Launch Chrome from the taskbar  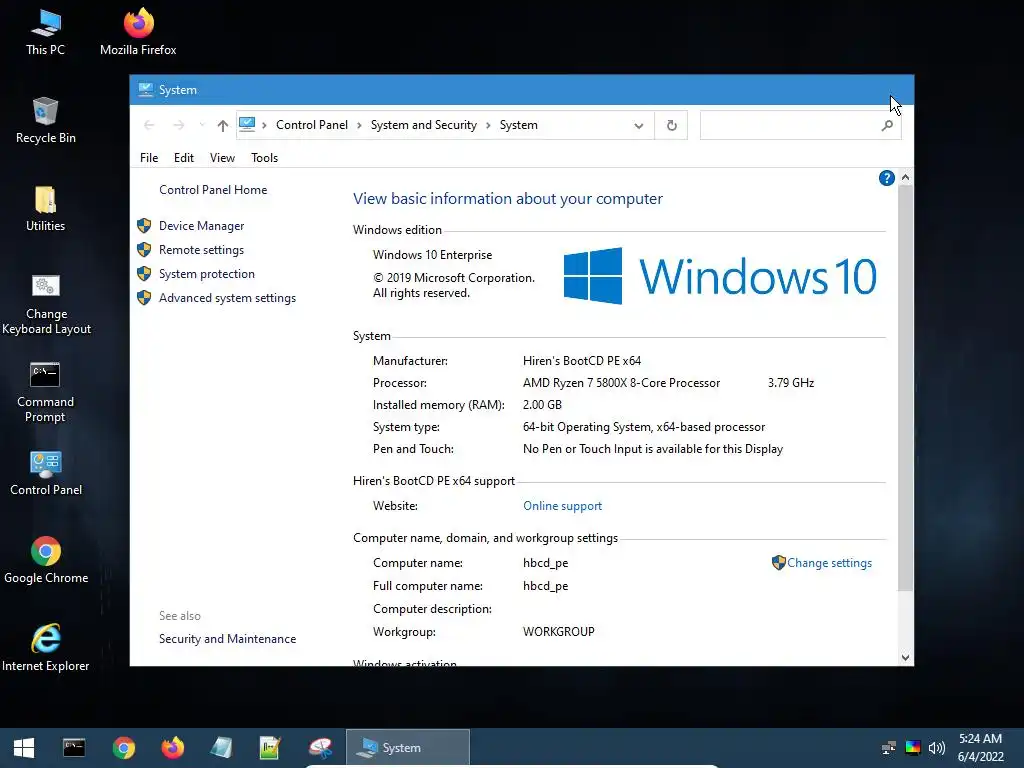pos(123,748)
